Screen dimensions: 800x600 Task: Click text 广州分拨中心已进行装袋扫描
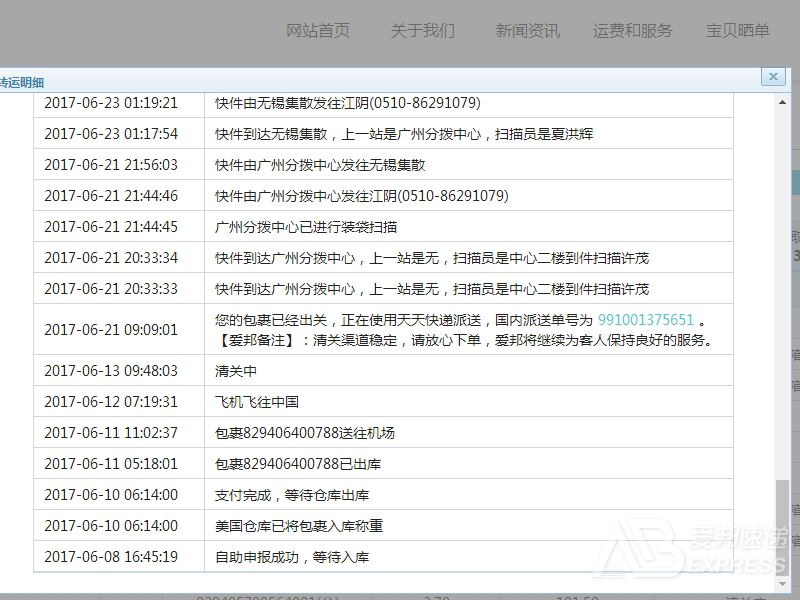[306, 227]
